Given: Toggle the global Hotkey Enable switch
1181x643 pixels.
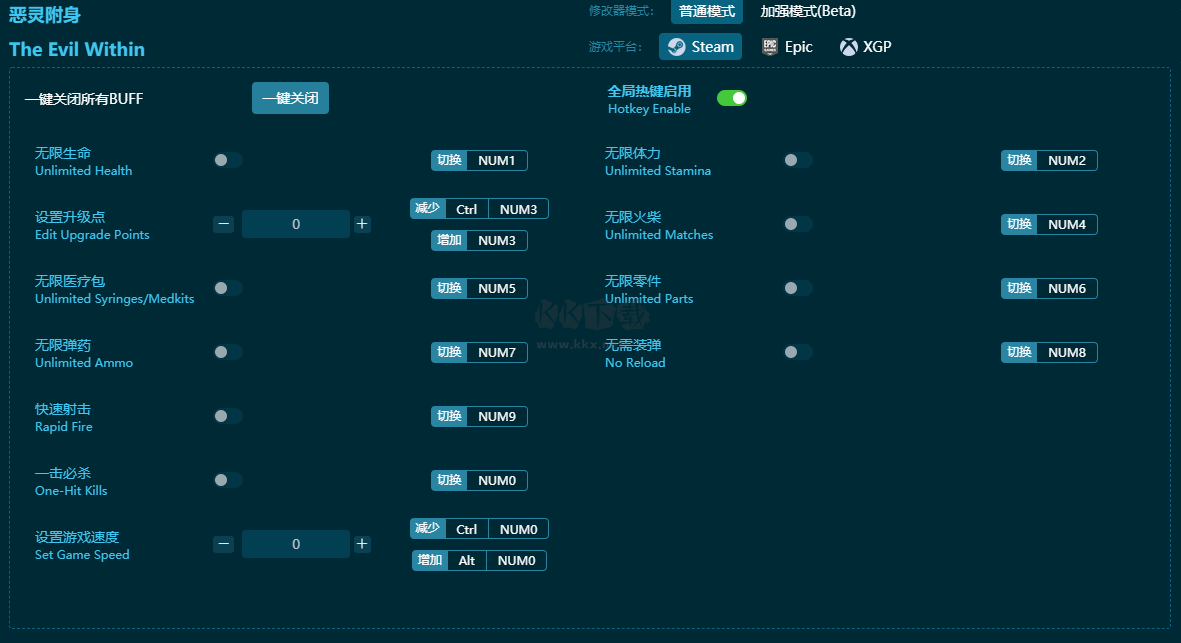Looking at the screenshot, I should (x=731, y=98).
